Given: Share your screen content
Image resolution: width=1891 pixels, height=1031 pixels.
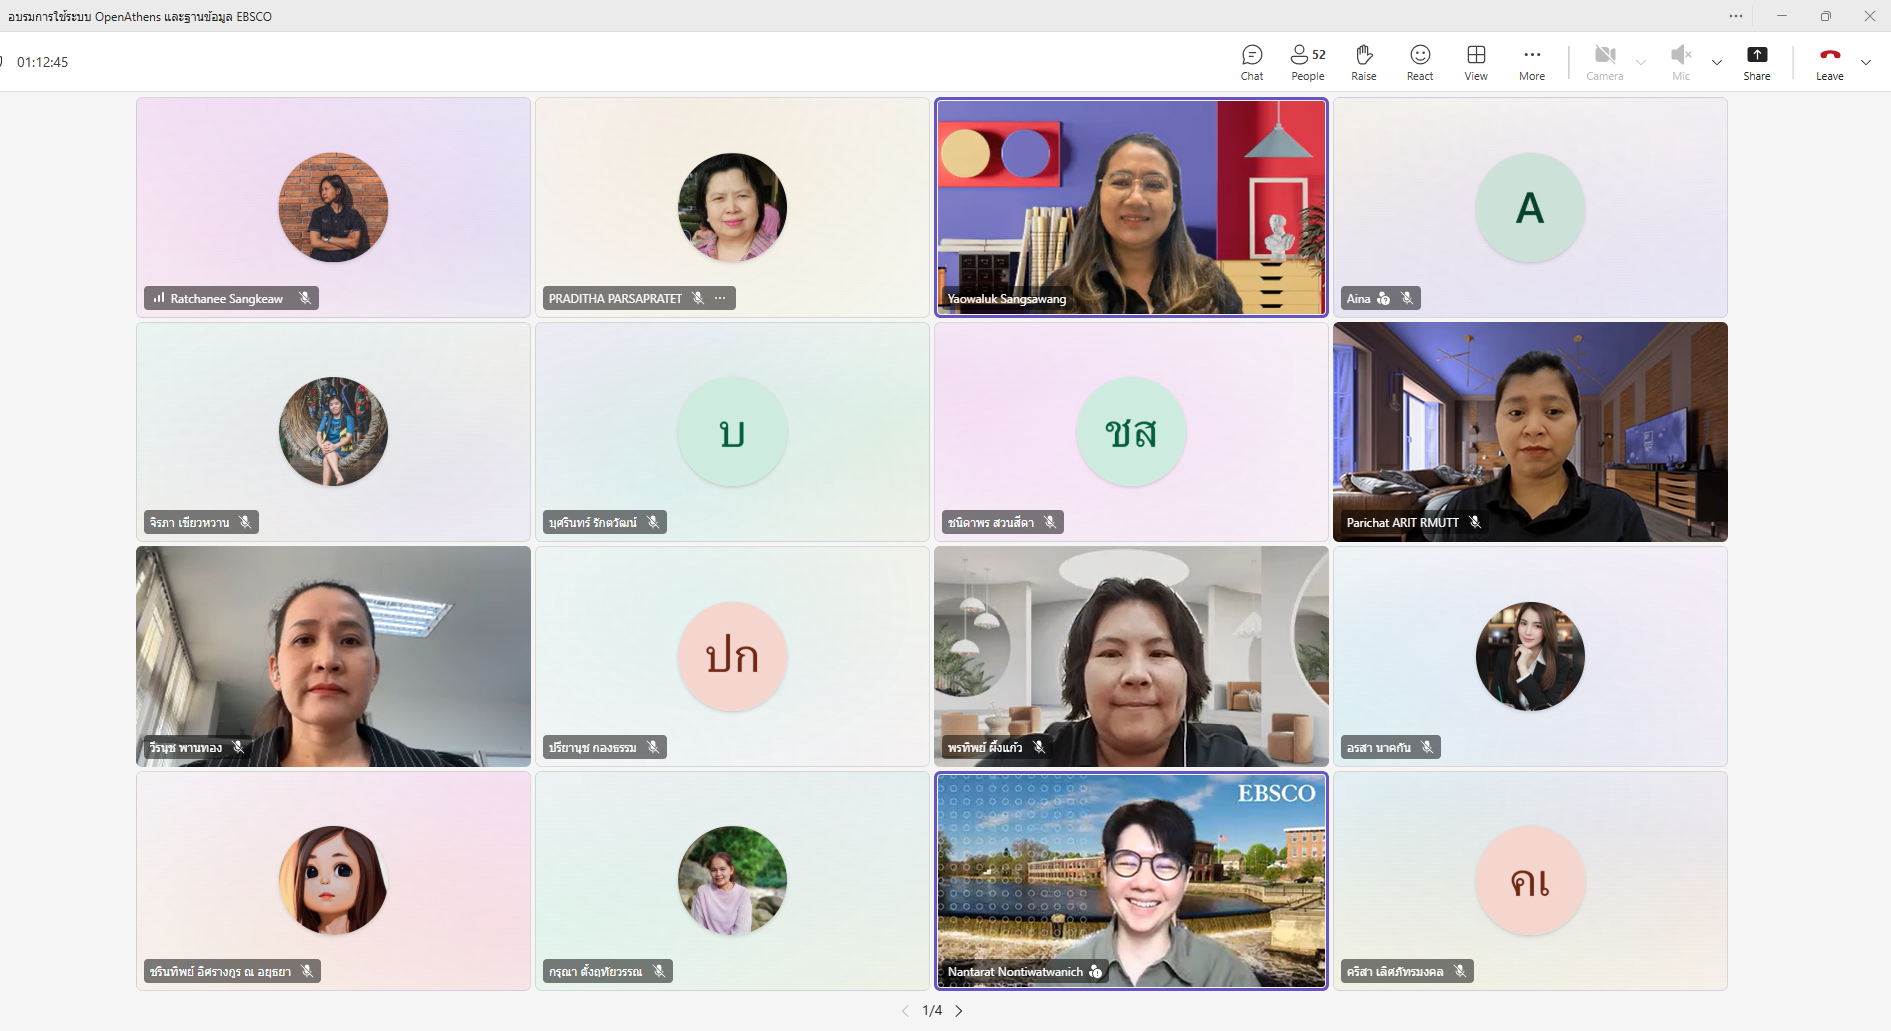Looking at the screenshot, I should coord(1757,62).
